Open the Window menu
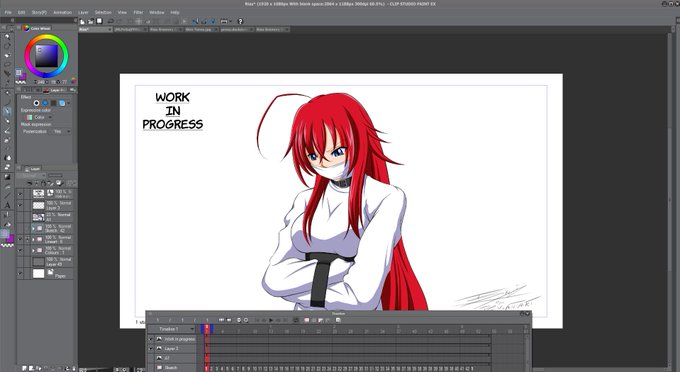 click(157, 13)
